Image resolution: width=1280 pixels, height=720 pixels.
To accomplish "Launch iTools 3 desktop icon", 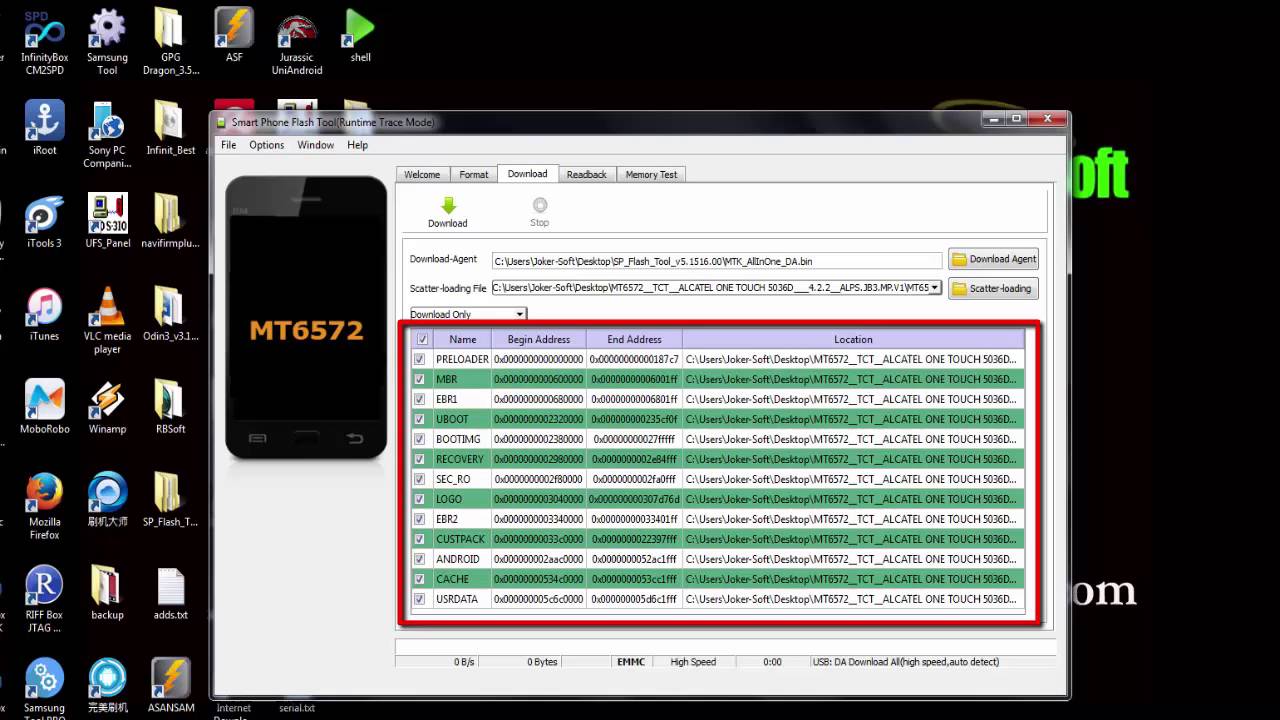I will click(44, 221).
